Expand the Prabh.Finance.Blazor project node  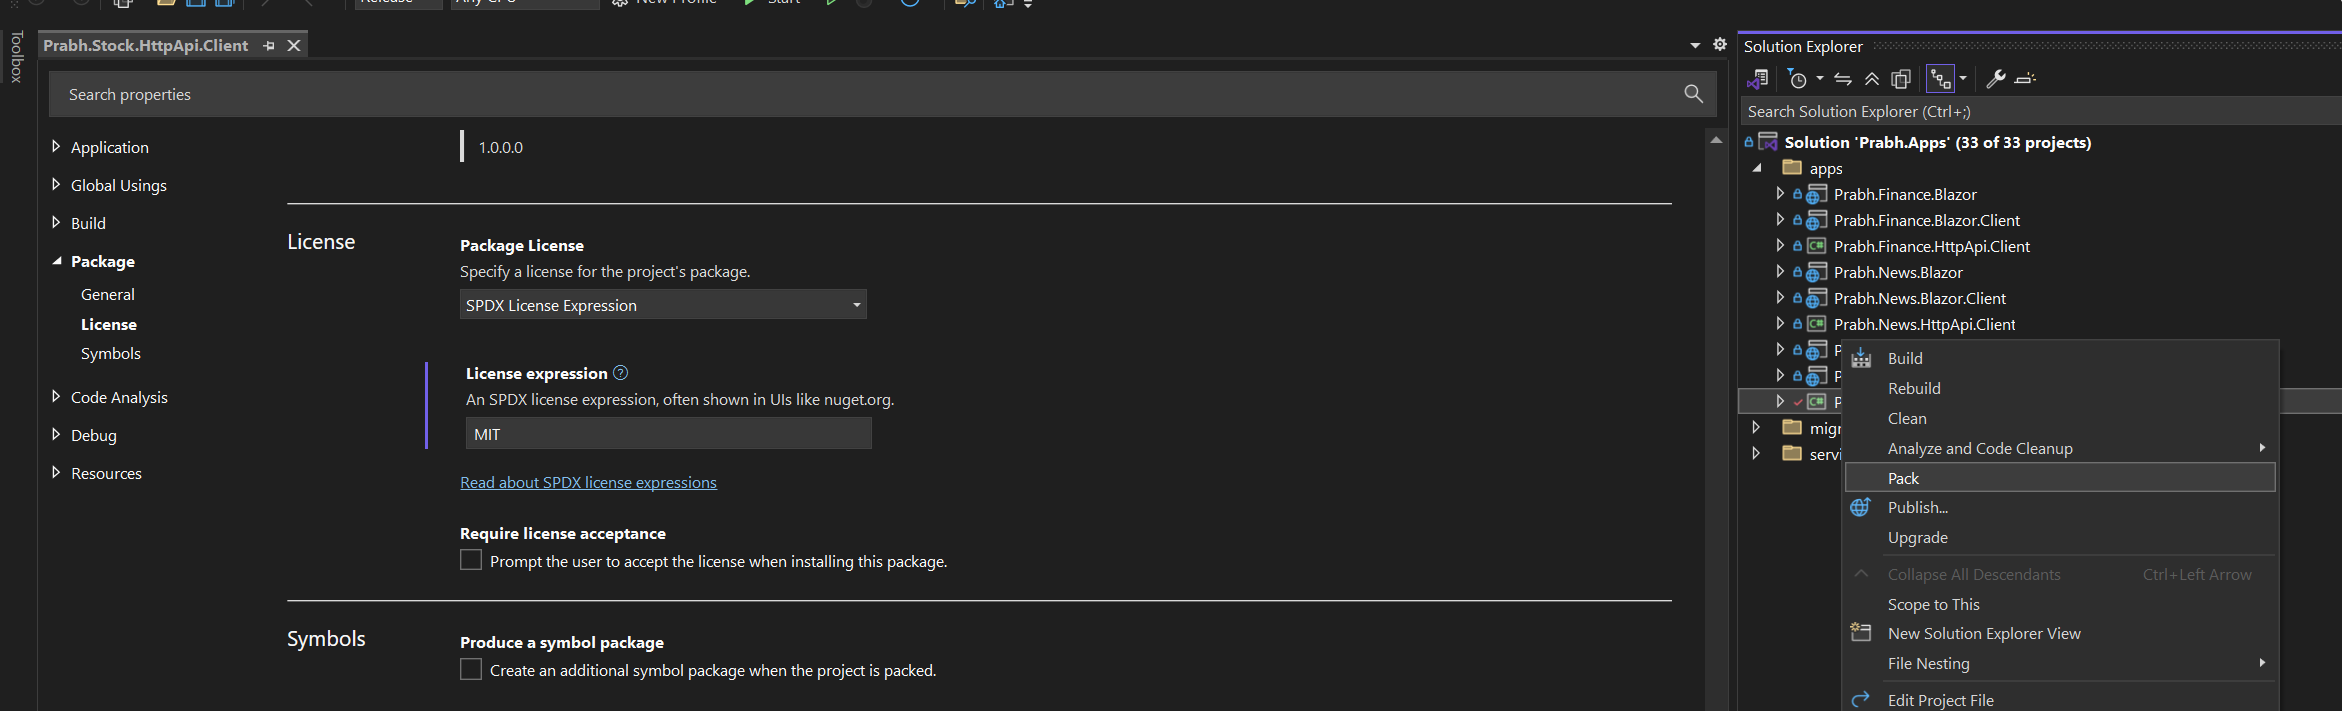coord(1780,193)
